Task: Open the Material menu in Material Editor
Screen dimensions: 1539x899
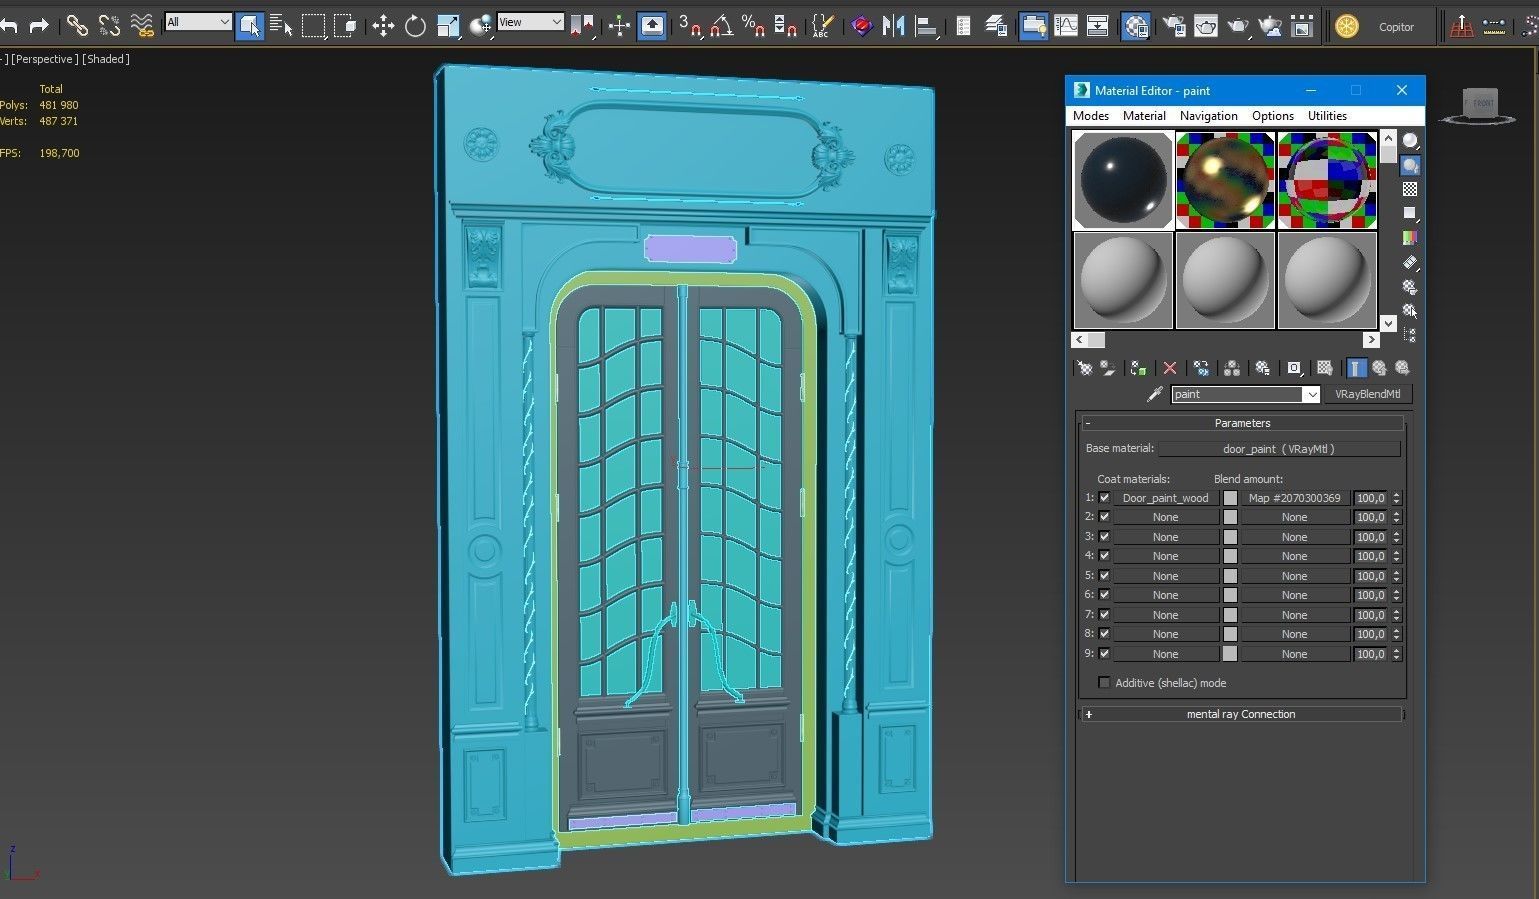Action: click(1144, 116)
